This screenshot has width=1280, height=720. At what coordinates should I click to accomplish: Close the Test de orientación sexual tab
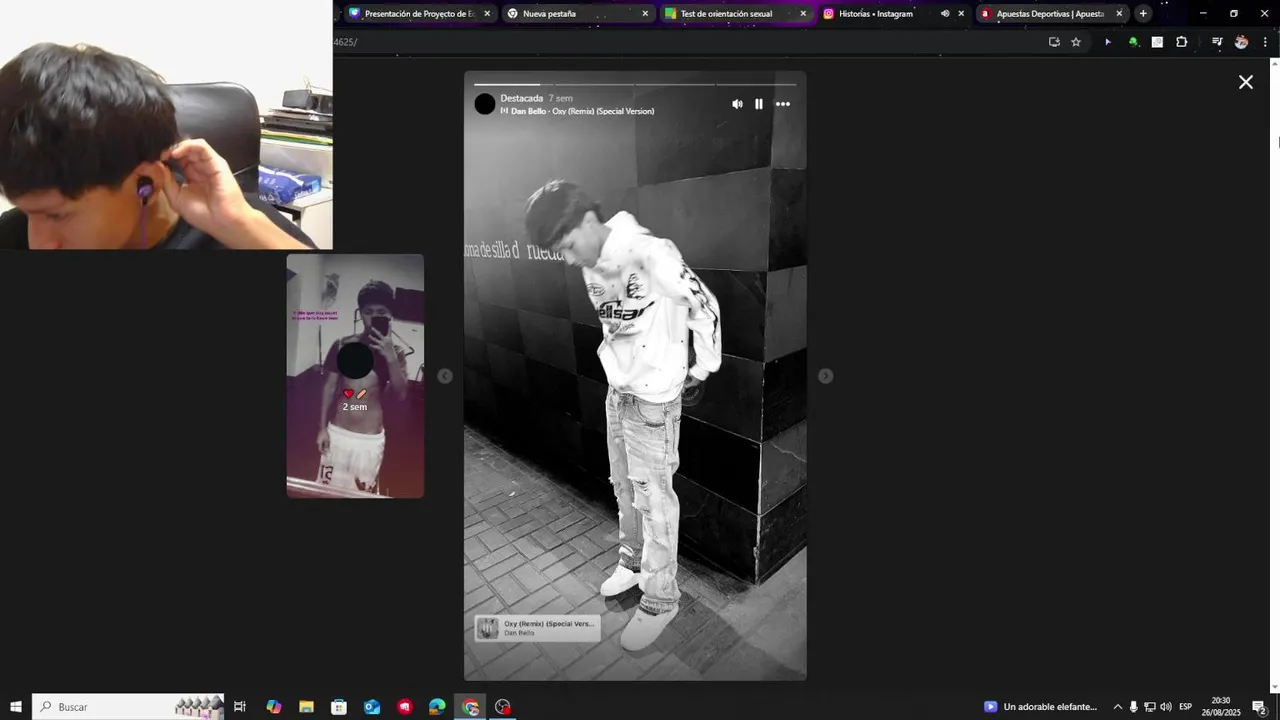(x=803, y=14)
